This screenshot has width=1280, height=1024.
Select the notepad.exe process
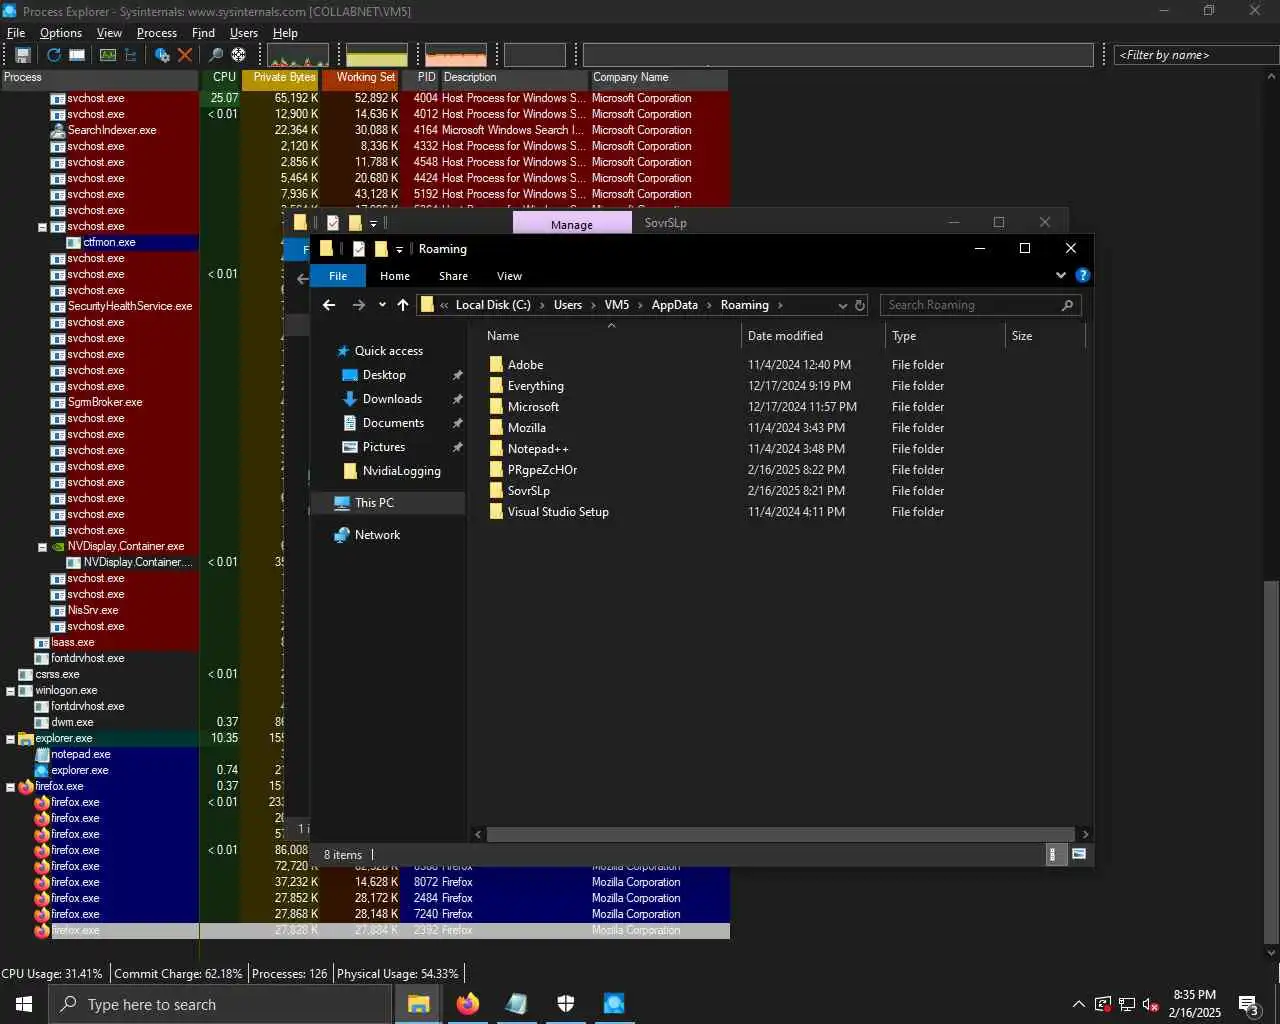81,754
